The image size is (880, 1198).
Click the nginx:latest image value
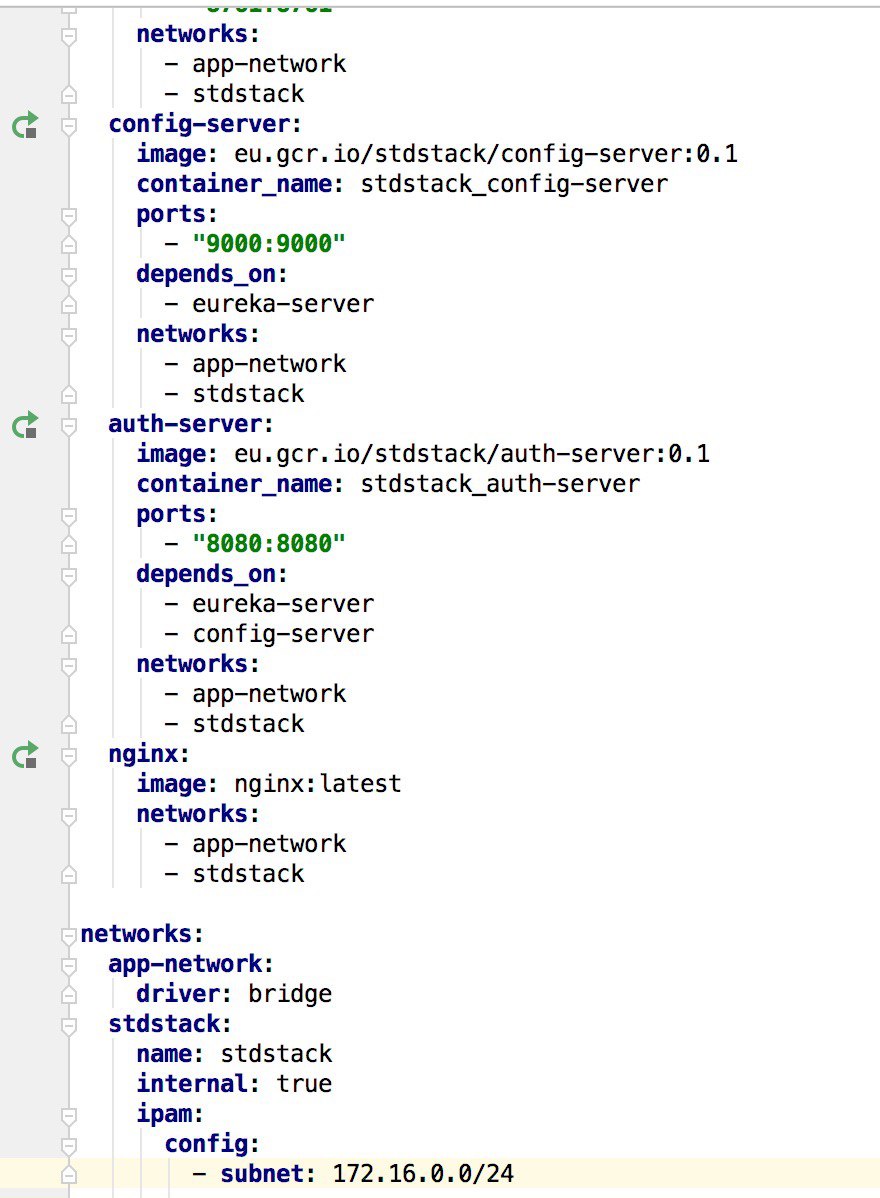[318, 784]
